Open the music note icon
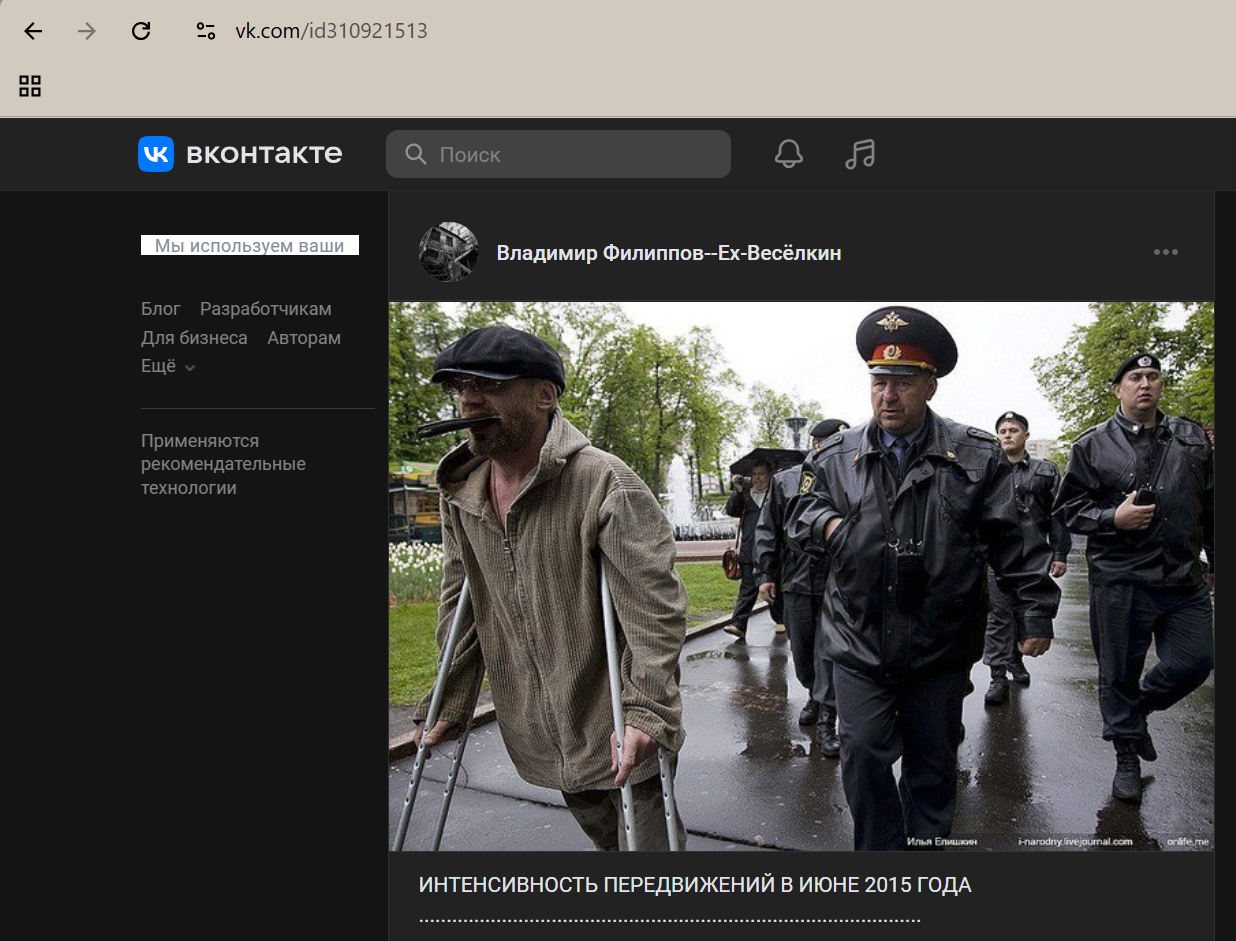Image resolution: width=1236 pixels, height=941 pixels. [x=859, y=154]
